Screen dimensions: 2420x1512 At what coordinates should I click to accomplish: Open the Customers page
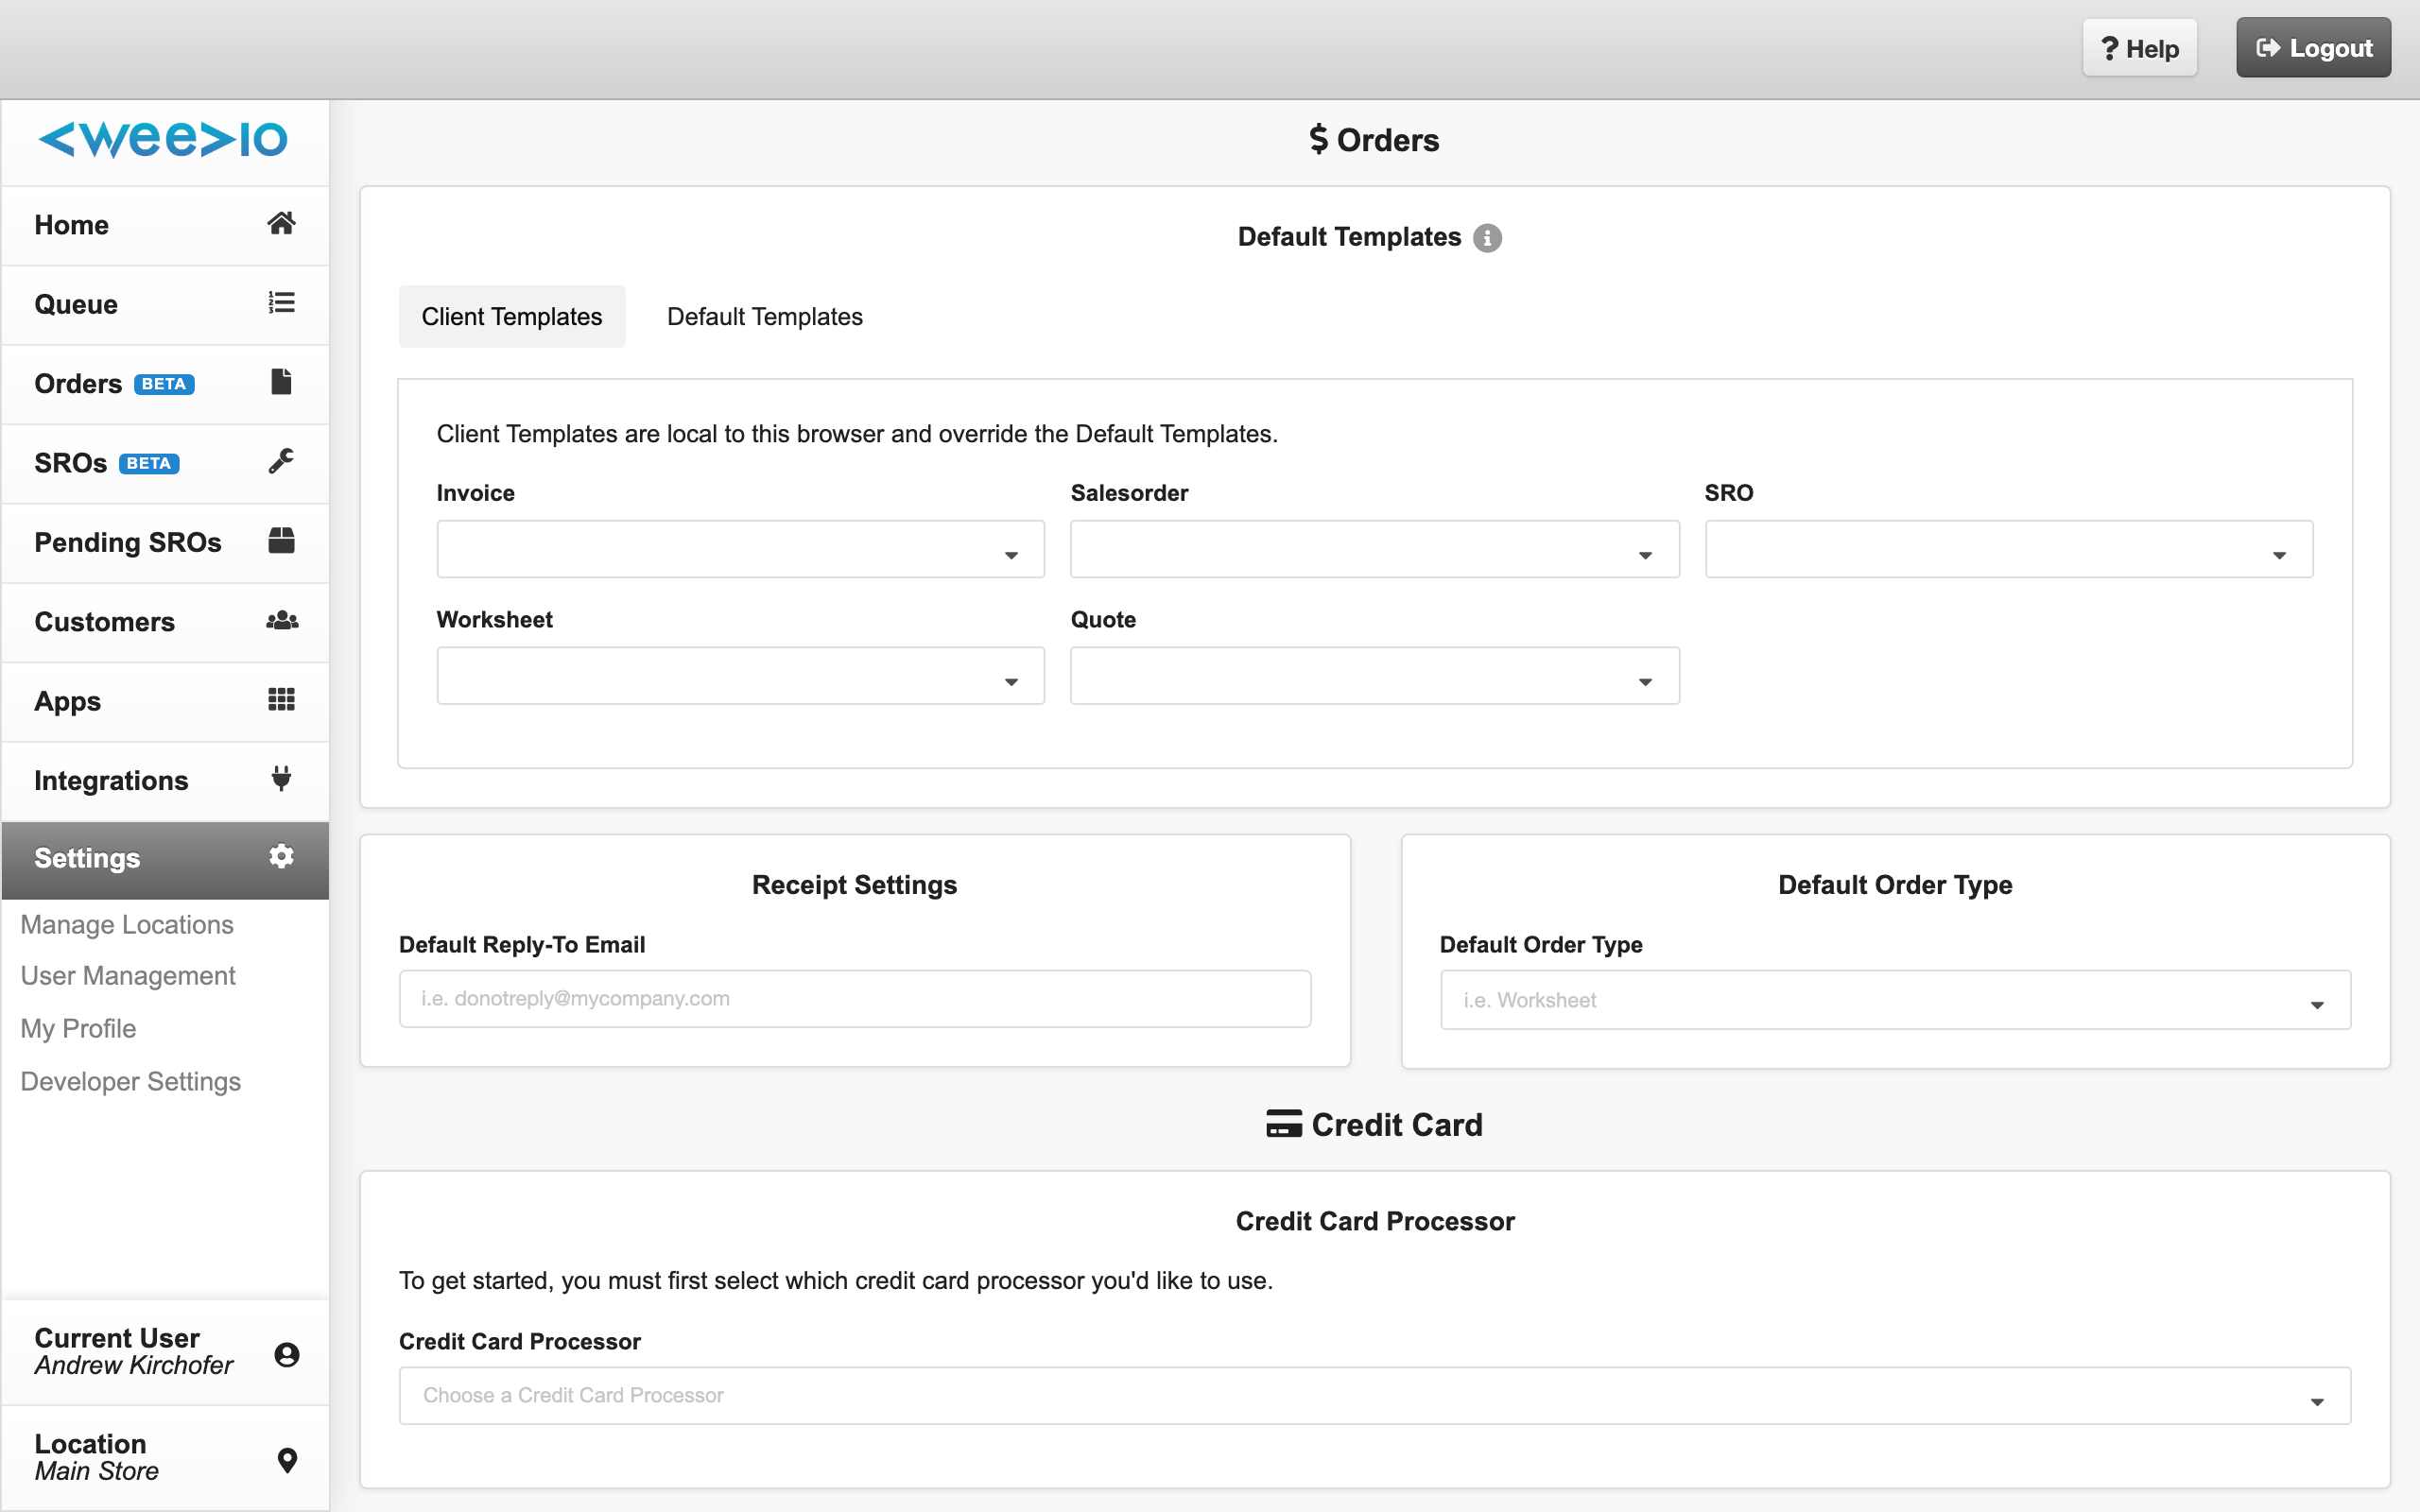[x=165, y=622]
